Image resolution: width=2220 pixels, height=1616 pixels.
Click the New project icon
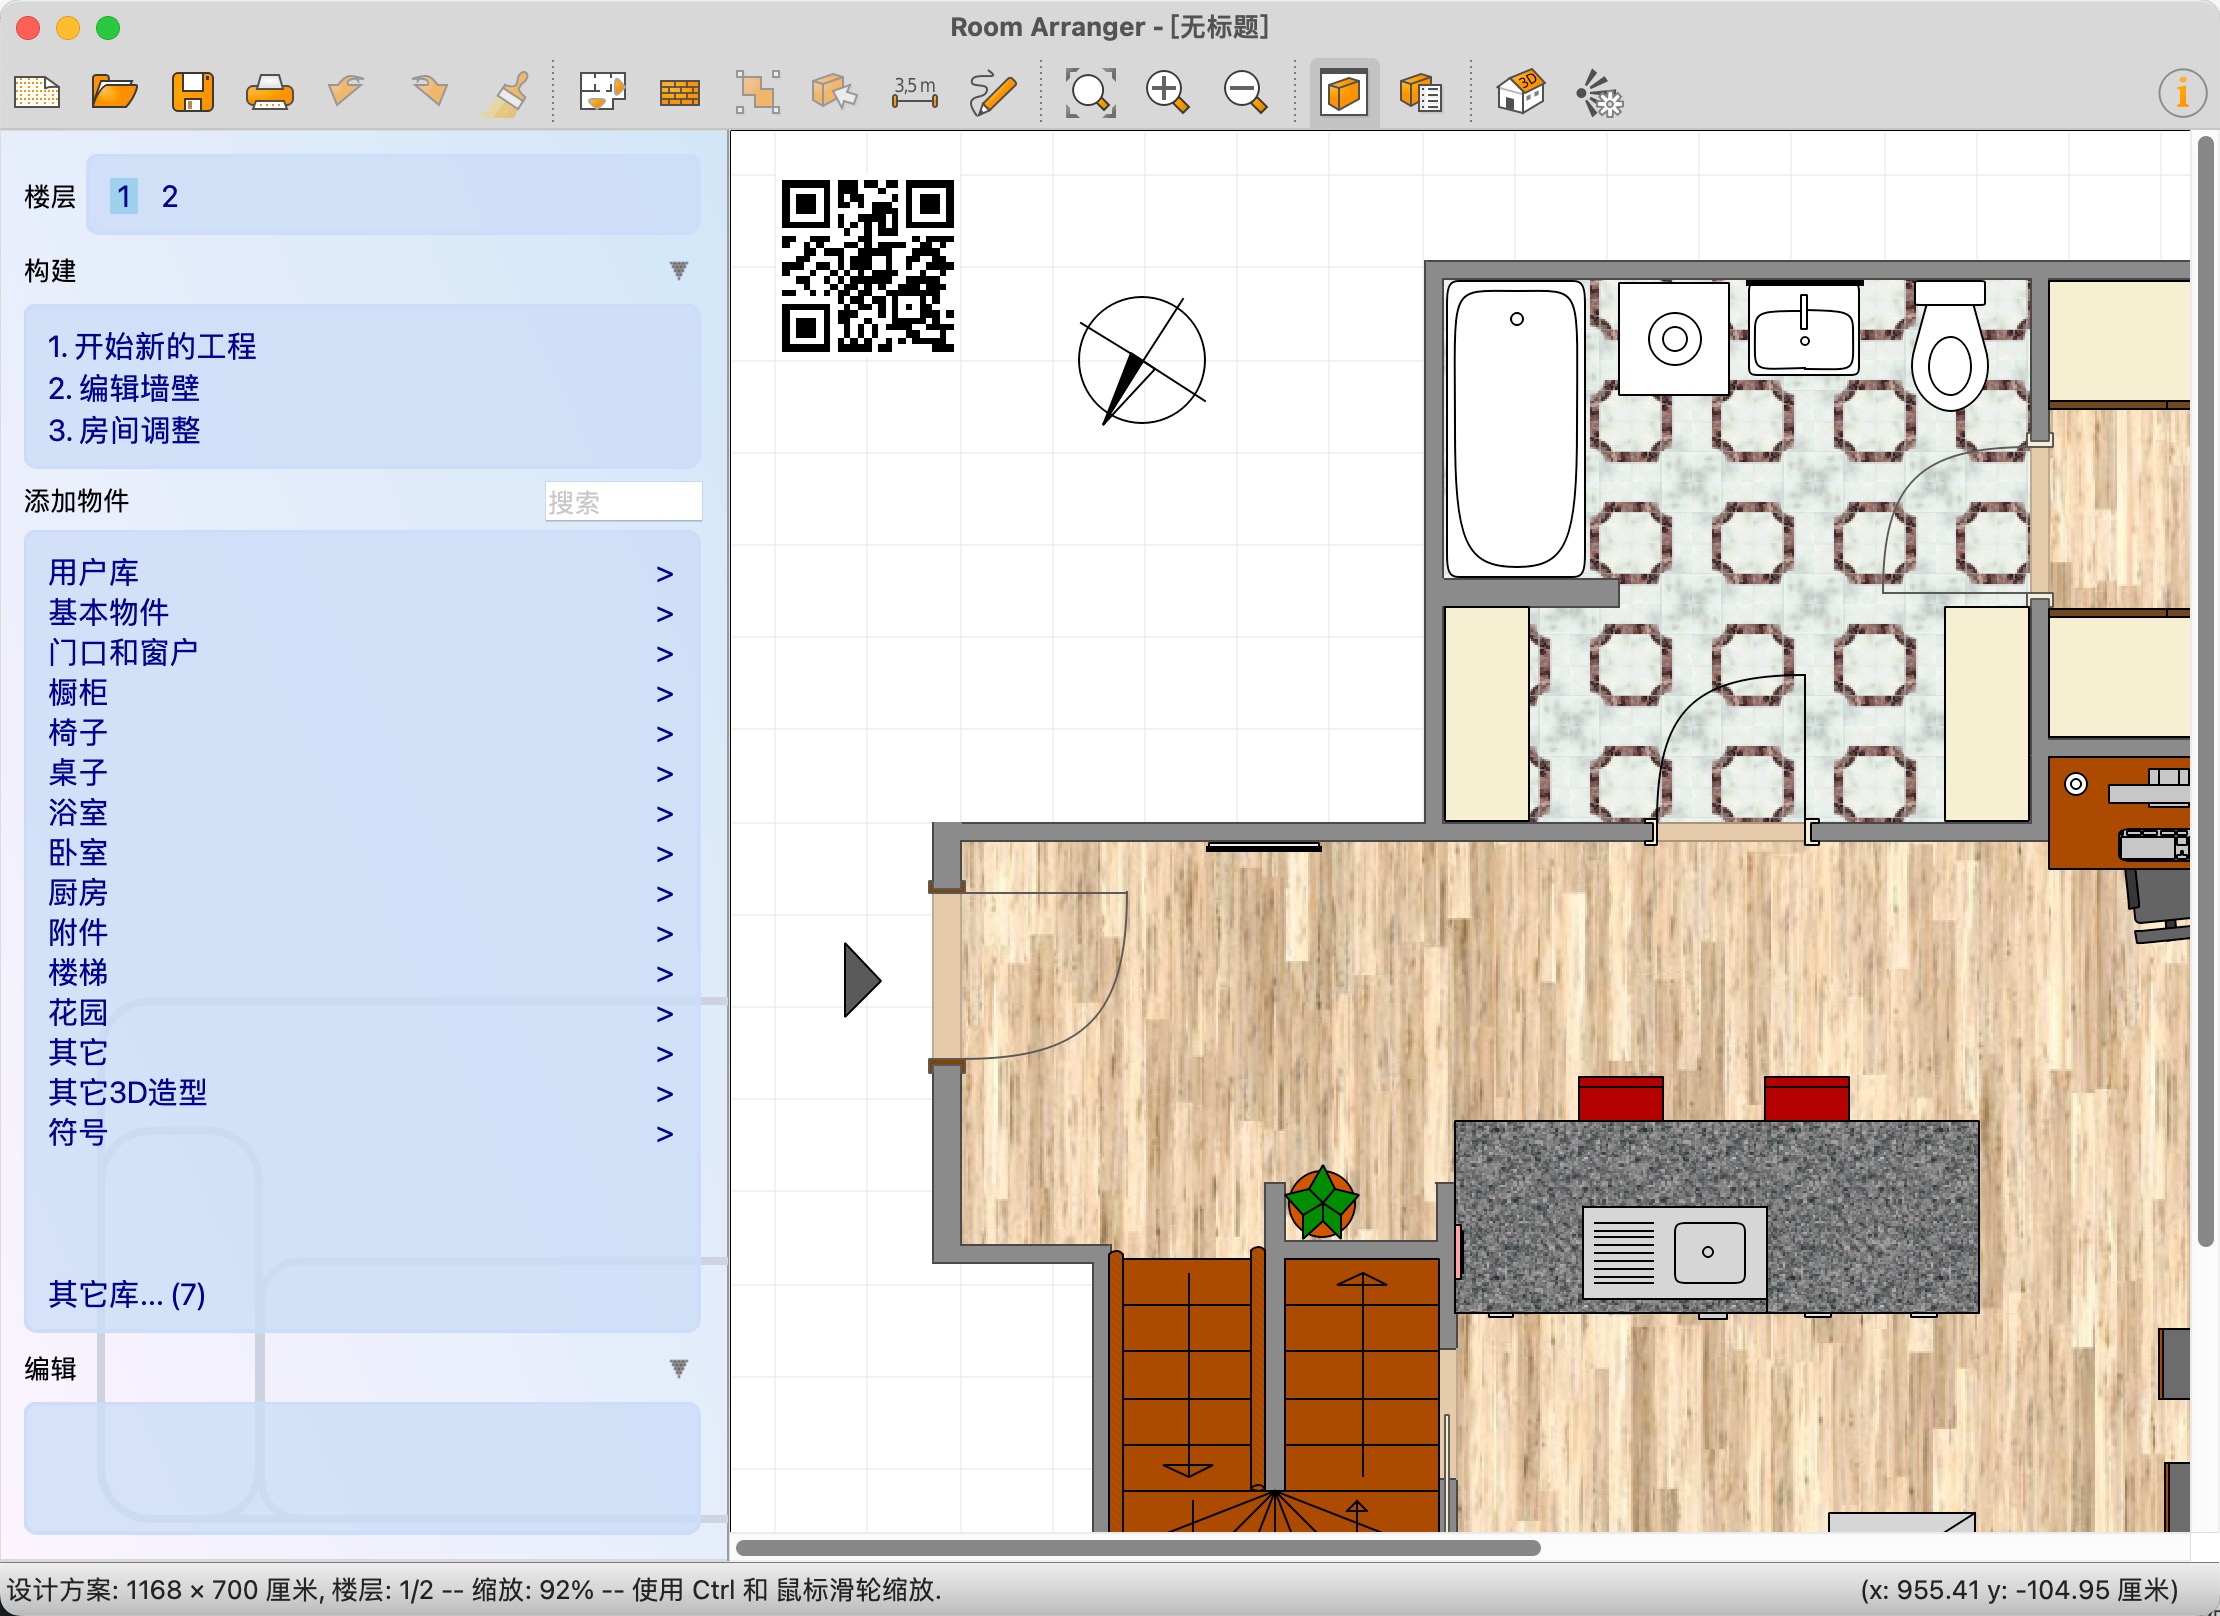(x=37, y=93)
